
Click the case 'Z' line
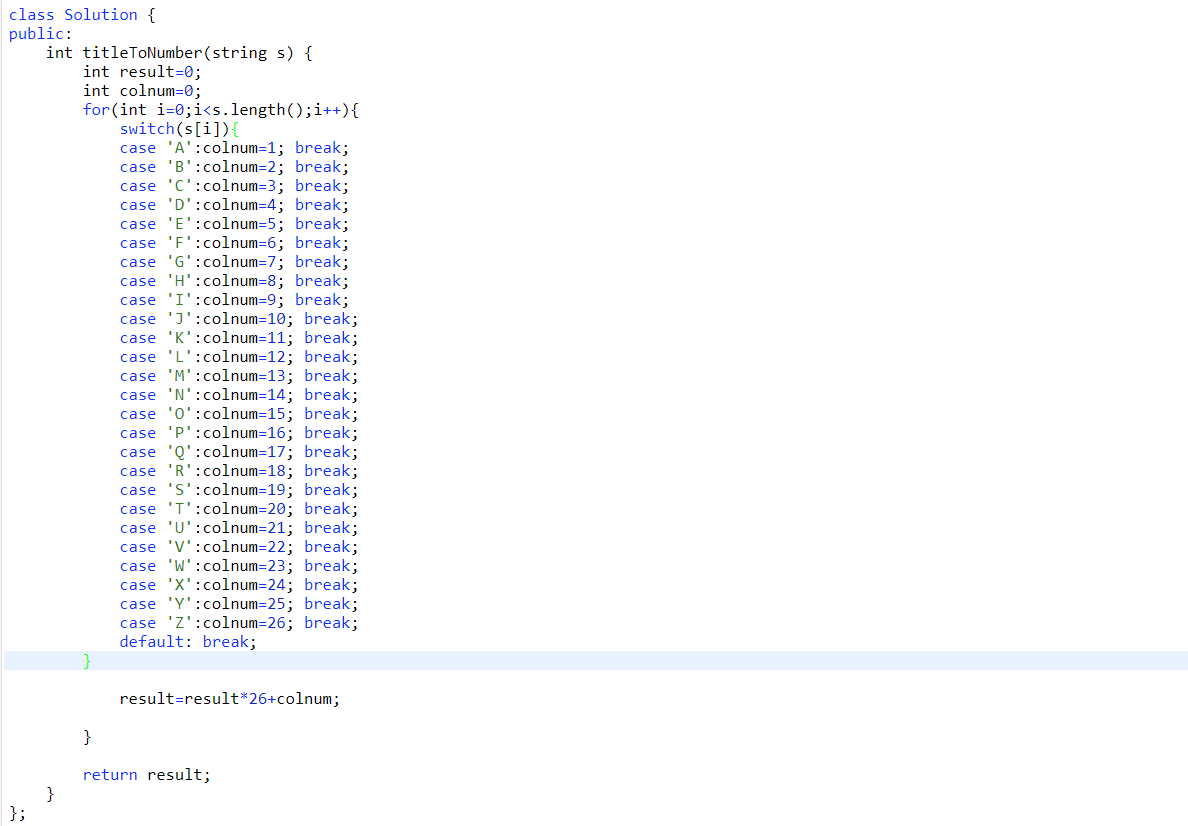[x=239, y=622]
